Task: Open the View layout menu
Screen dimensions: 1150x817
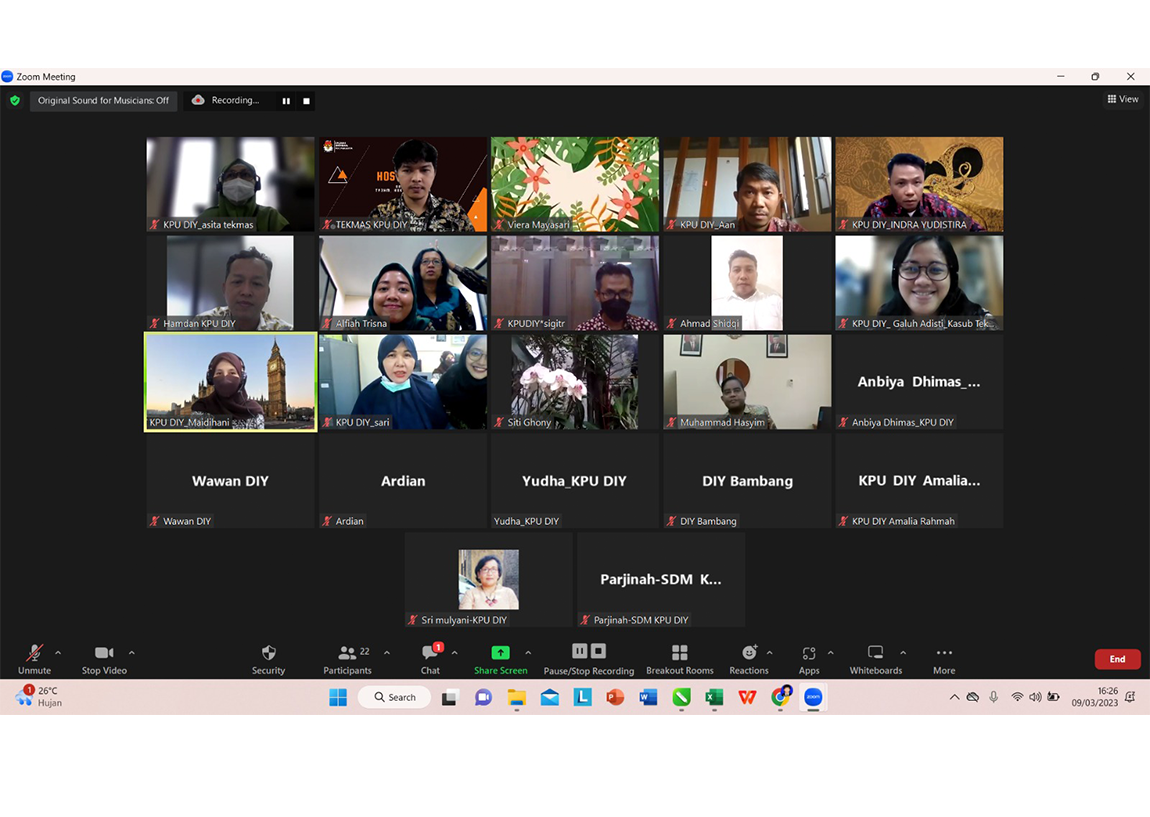Action: point(1123,99)
